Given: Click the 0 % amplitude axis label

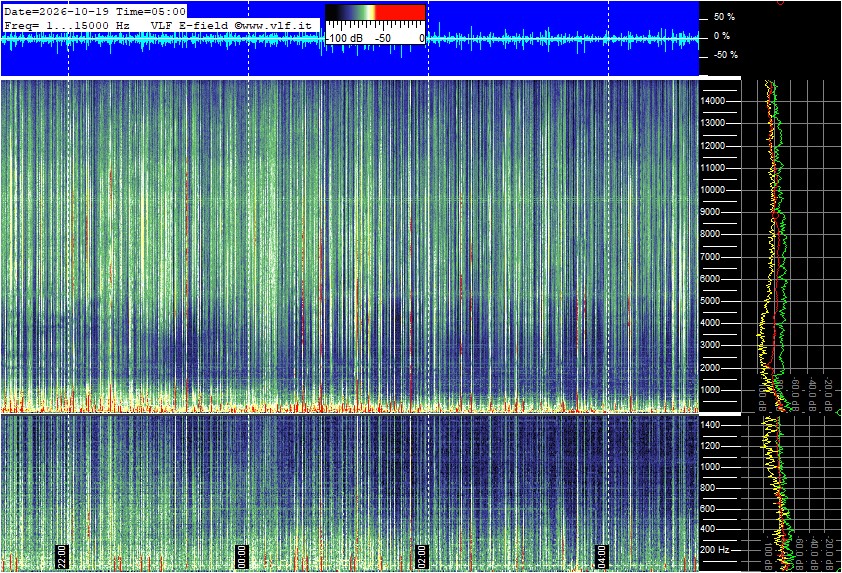Looking at the screenshot, I should (722, 36).
